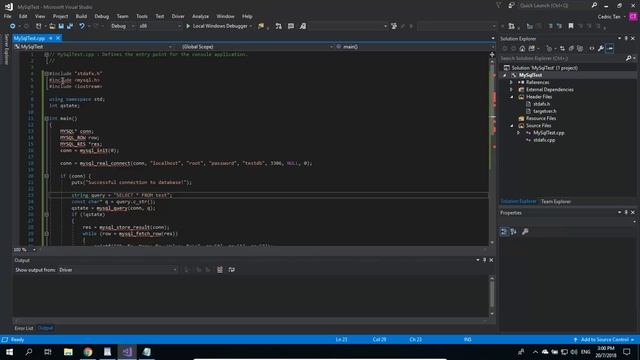Toggle Preview Selected Items in Solution Explorer toolbar
Screen dimensions: 640x360
tap(610, 49)
